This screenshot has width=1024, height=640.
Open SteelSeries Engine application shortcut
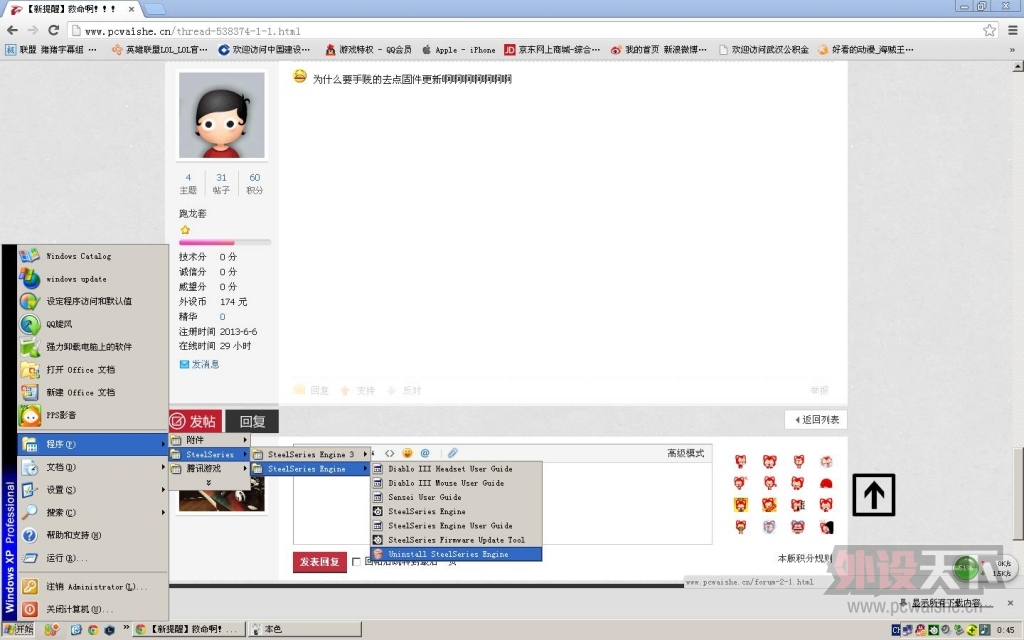[x=456, y=511]
